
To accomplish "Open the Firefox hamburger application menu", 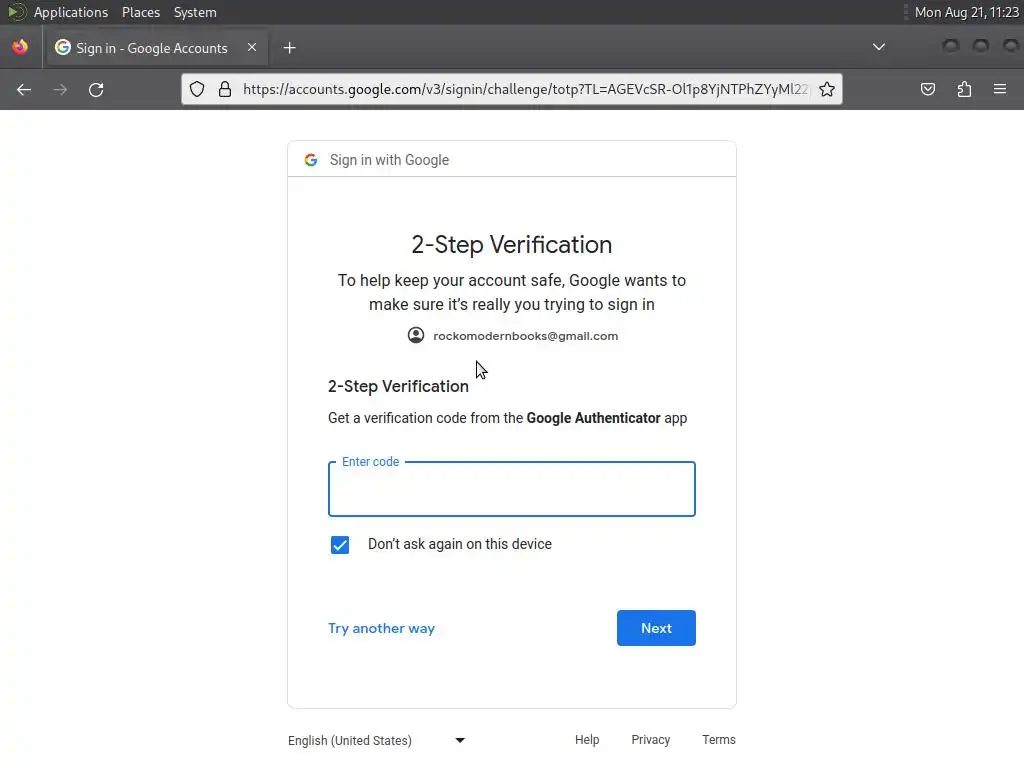I will click(999, 90).
